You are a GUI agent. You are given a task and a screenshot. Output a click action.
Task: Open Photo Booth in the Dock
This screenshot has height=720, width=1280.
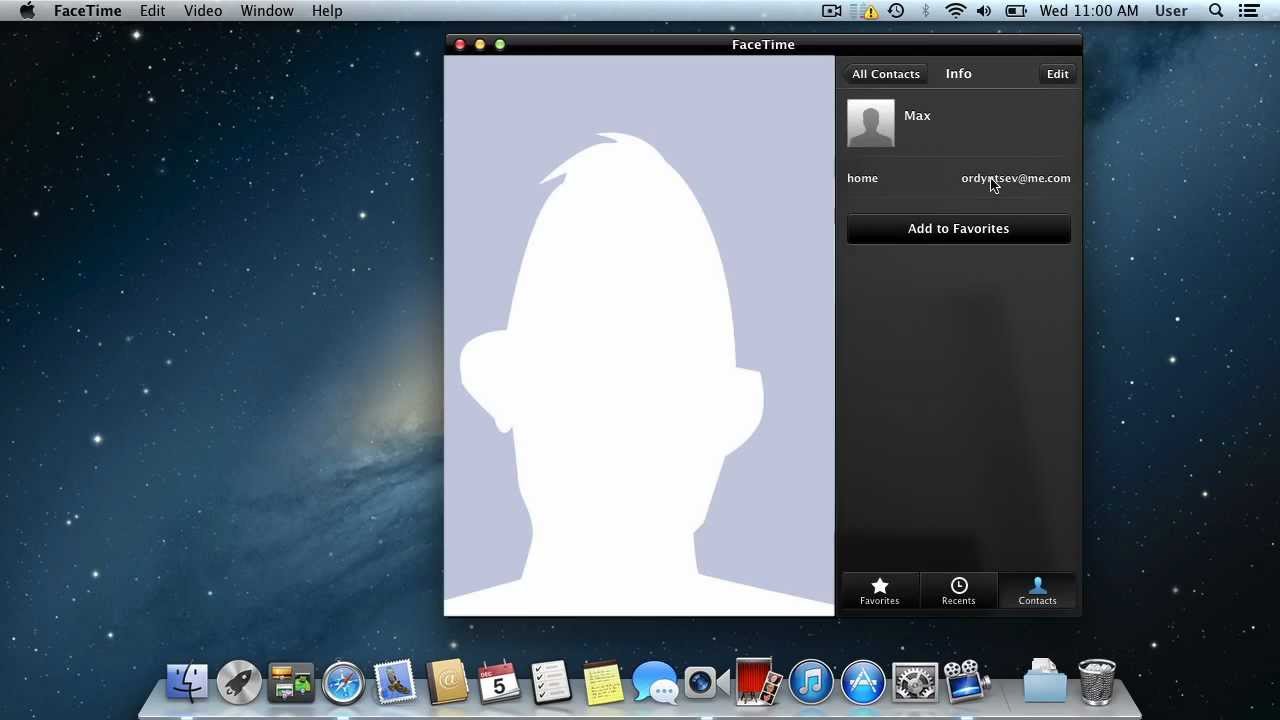758,682
